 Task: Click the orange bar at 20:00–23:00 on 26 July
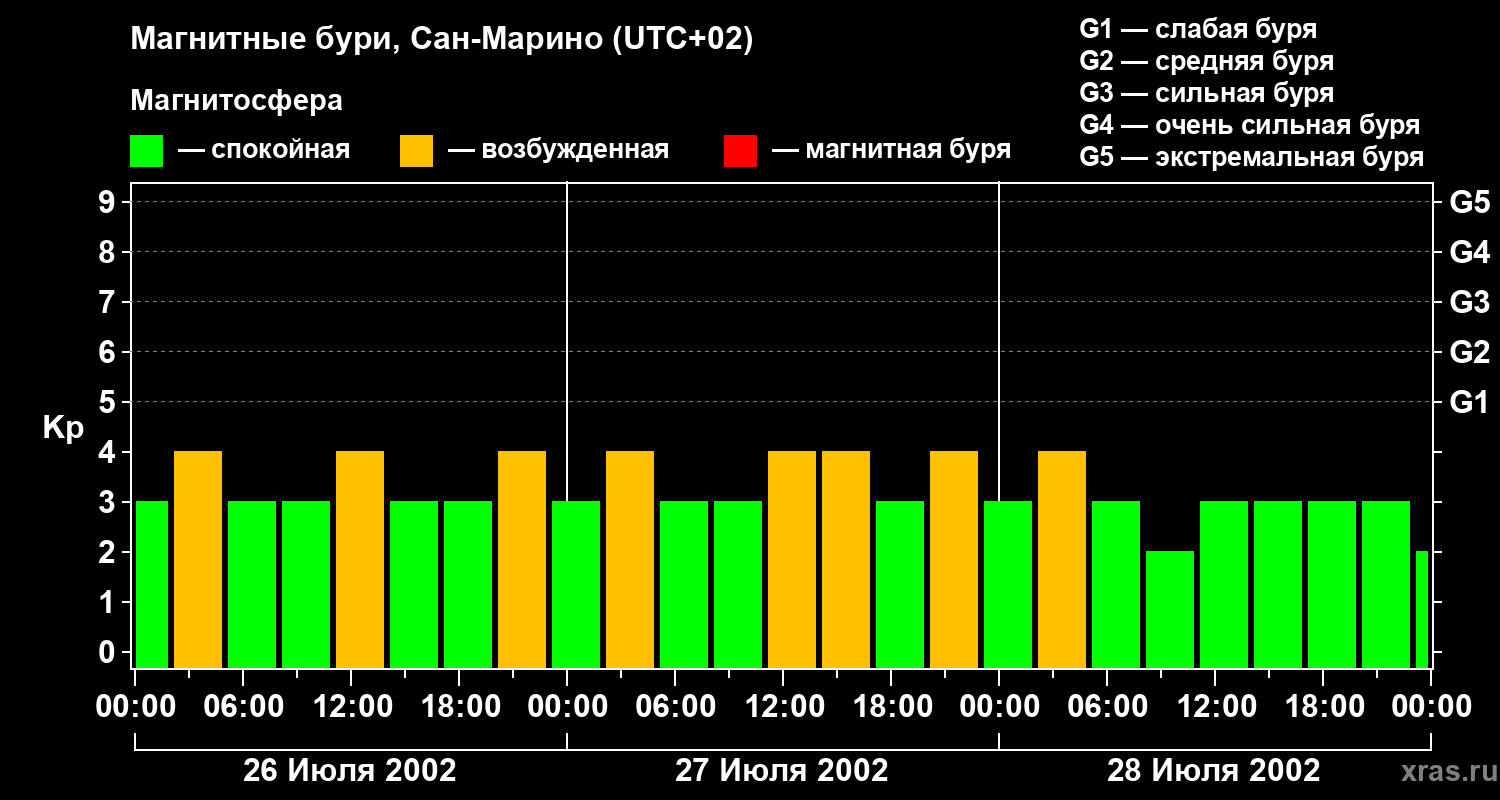tap(522, 560)
